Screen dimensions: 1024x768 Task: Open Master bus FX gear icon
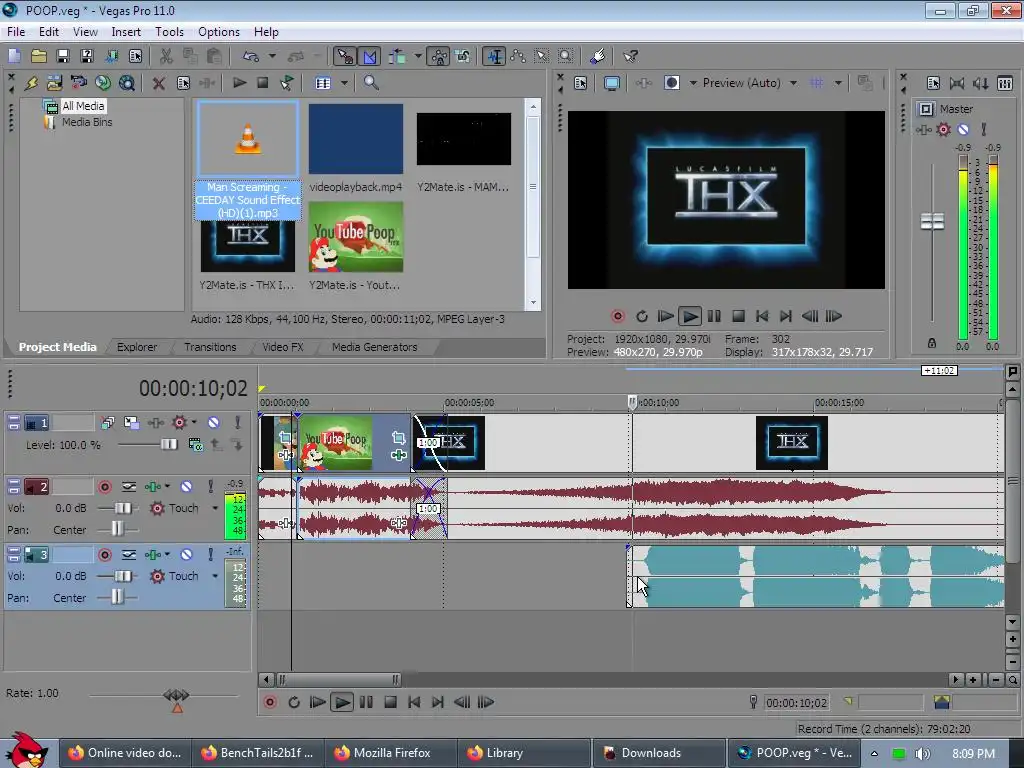pos(944,129)
